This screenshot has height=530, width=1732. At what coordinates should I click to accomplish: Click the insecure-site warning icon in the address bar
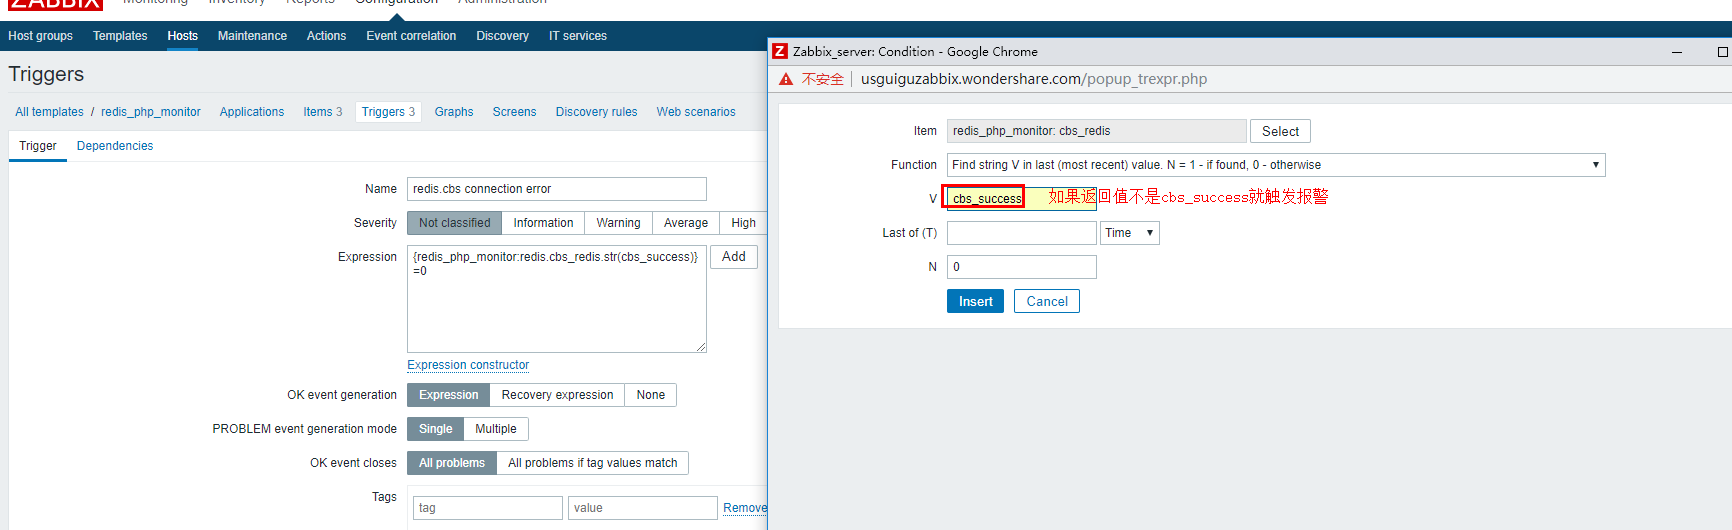786,79
